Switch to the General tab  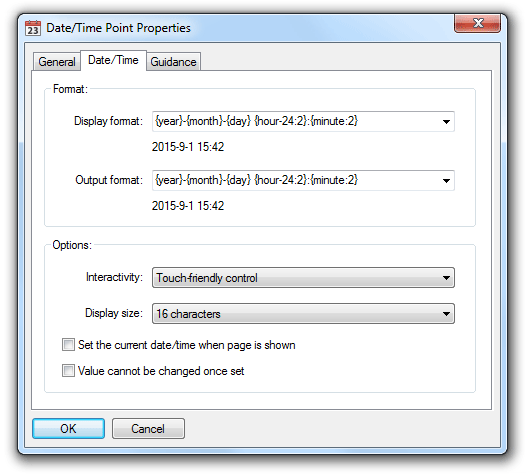tap(57, 62)
